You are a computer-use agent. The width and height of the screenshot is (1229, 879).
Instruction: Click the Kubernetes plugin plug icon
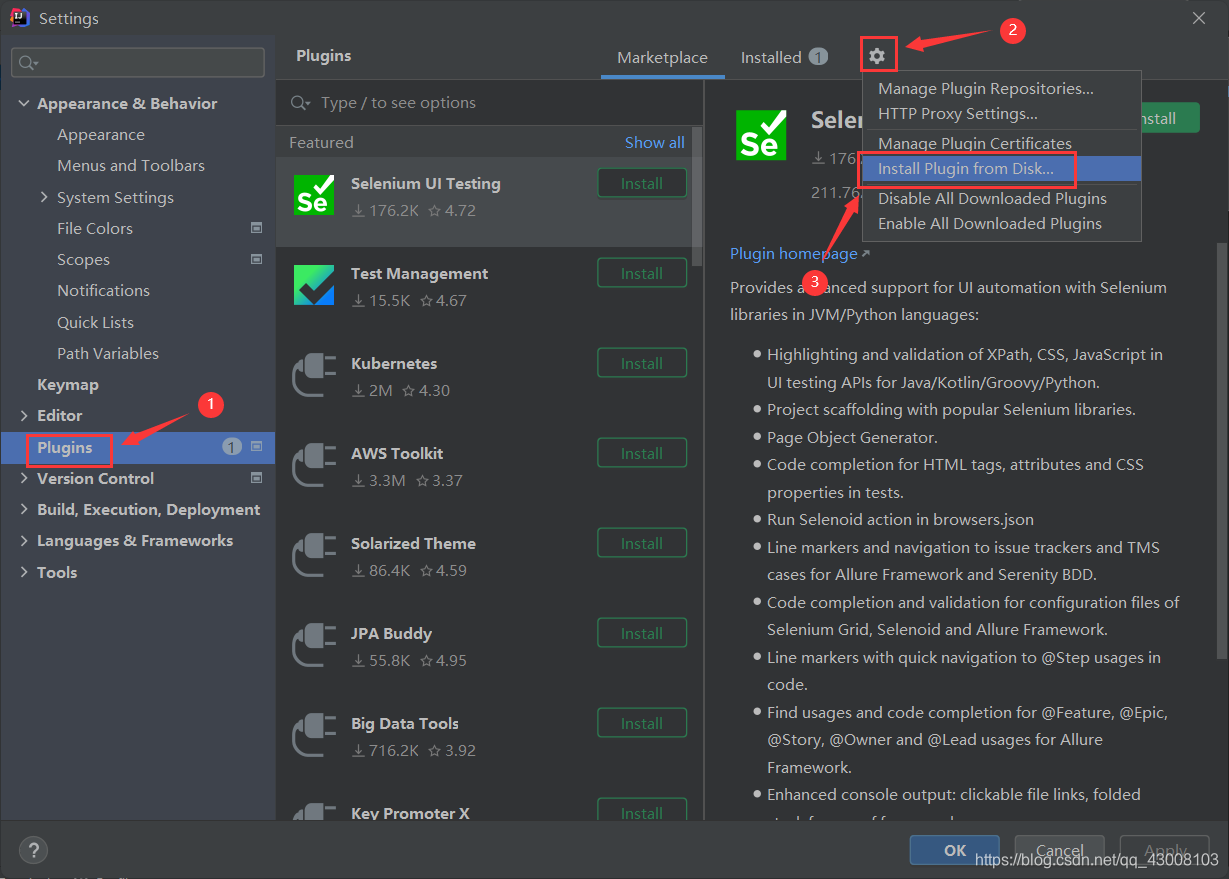coord(314,377)
